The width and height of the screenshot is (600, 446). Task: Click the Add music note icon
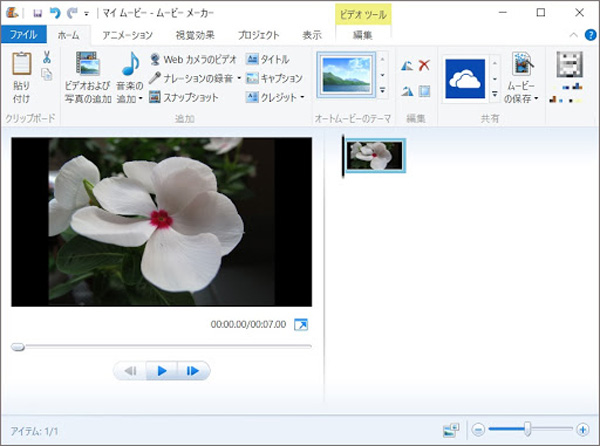tap(130, 63)
